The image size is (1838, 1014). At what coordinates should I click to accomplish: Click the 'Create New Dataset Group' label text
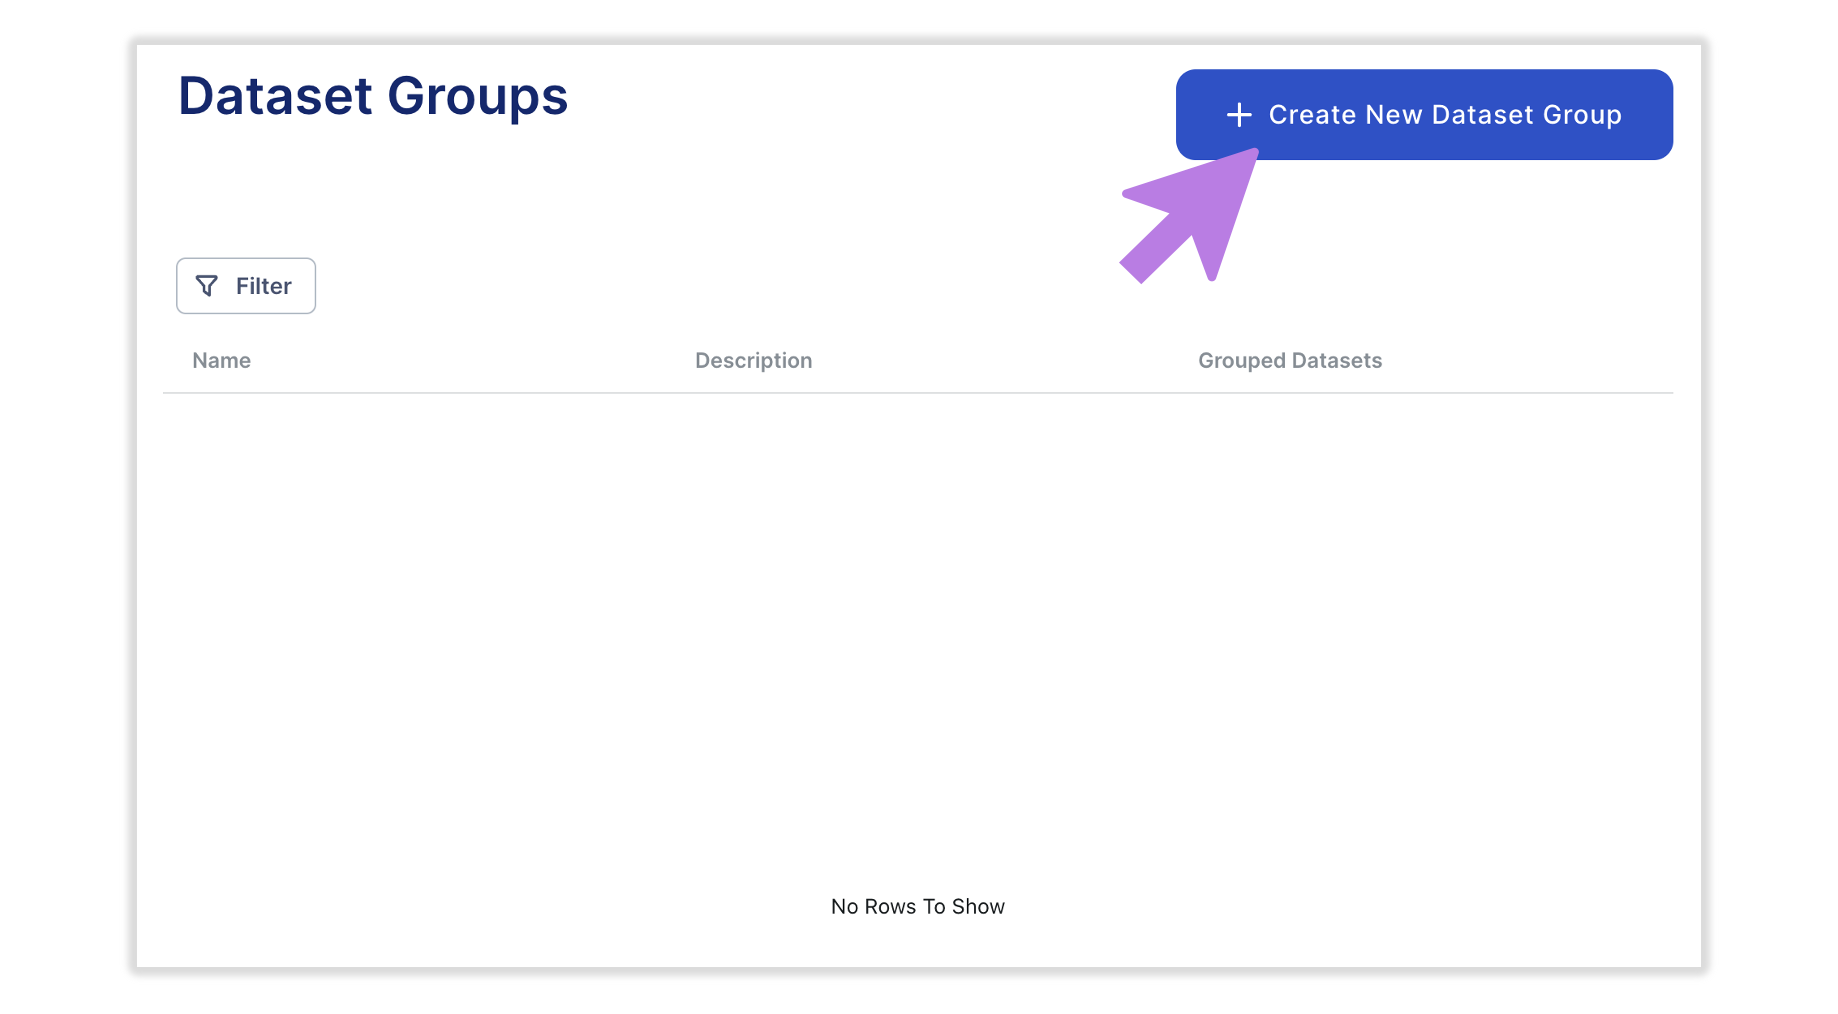(x=1445, y=115)
